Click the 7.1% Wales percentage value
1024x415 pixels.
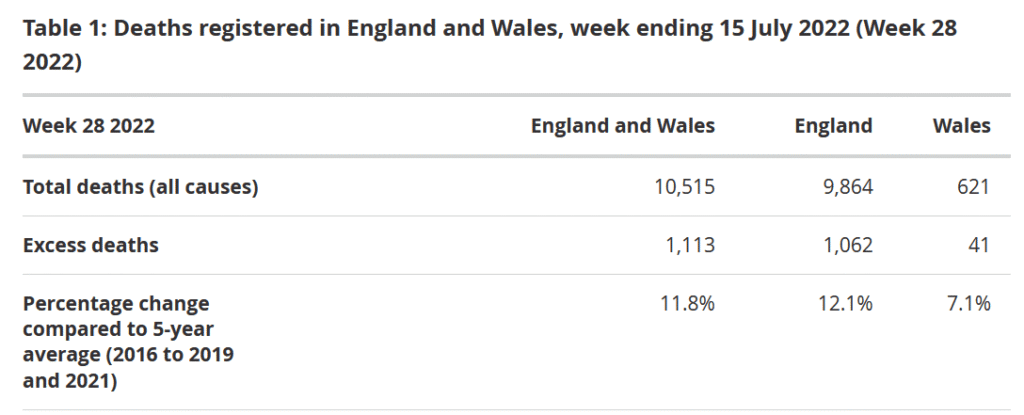(969, 304)
